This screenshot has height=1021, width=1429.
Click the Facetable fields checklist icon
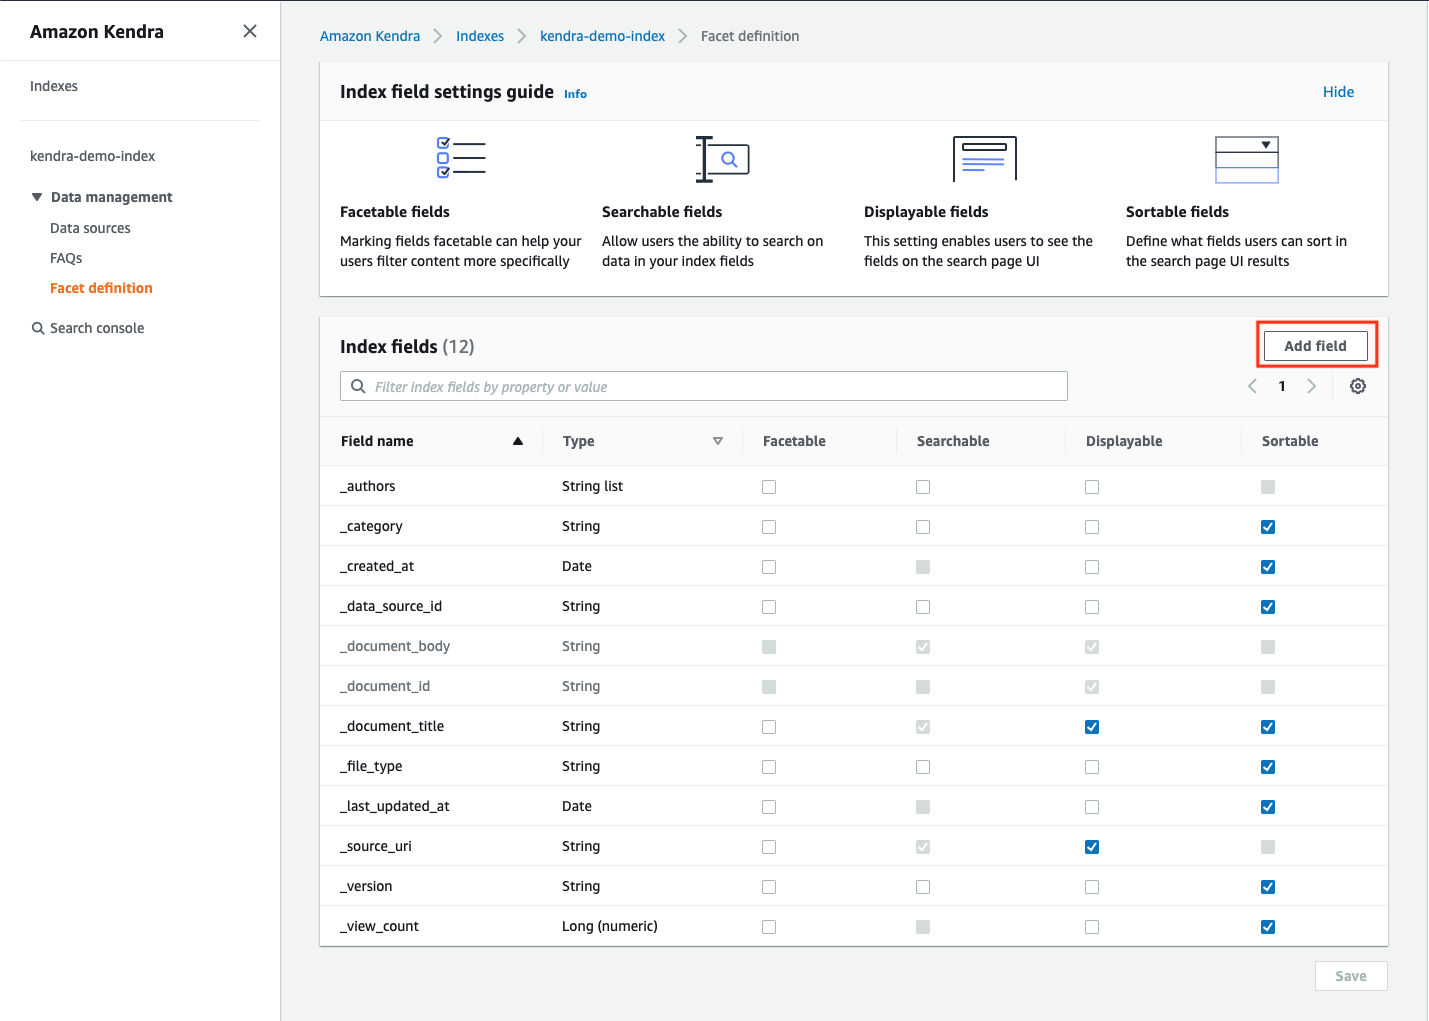click(x=461, y=158)
